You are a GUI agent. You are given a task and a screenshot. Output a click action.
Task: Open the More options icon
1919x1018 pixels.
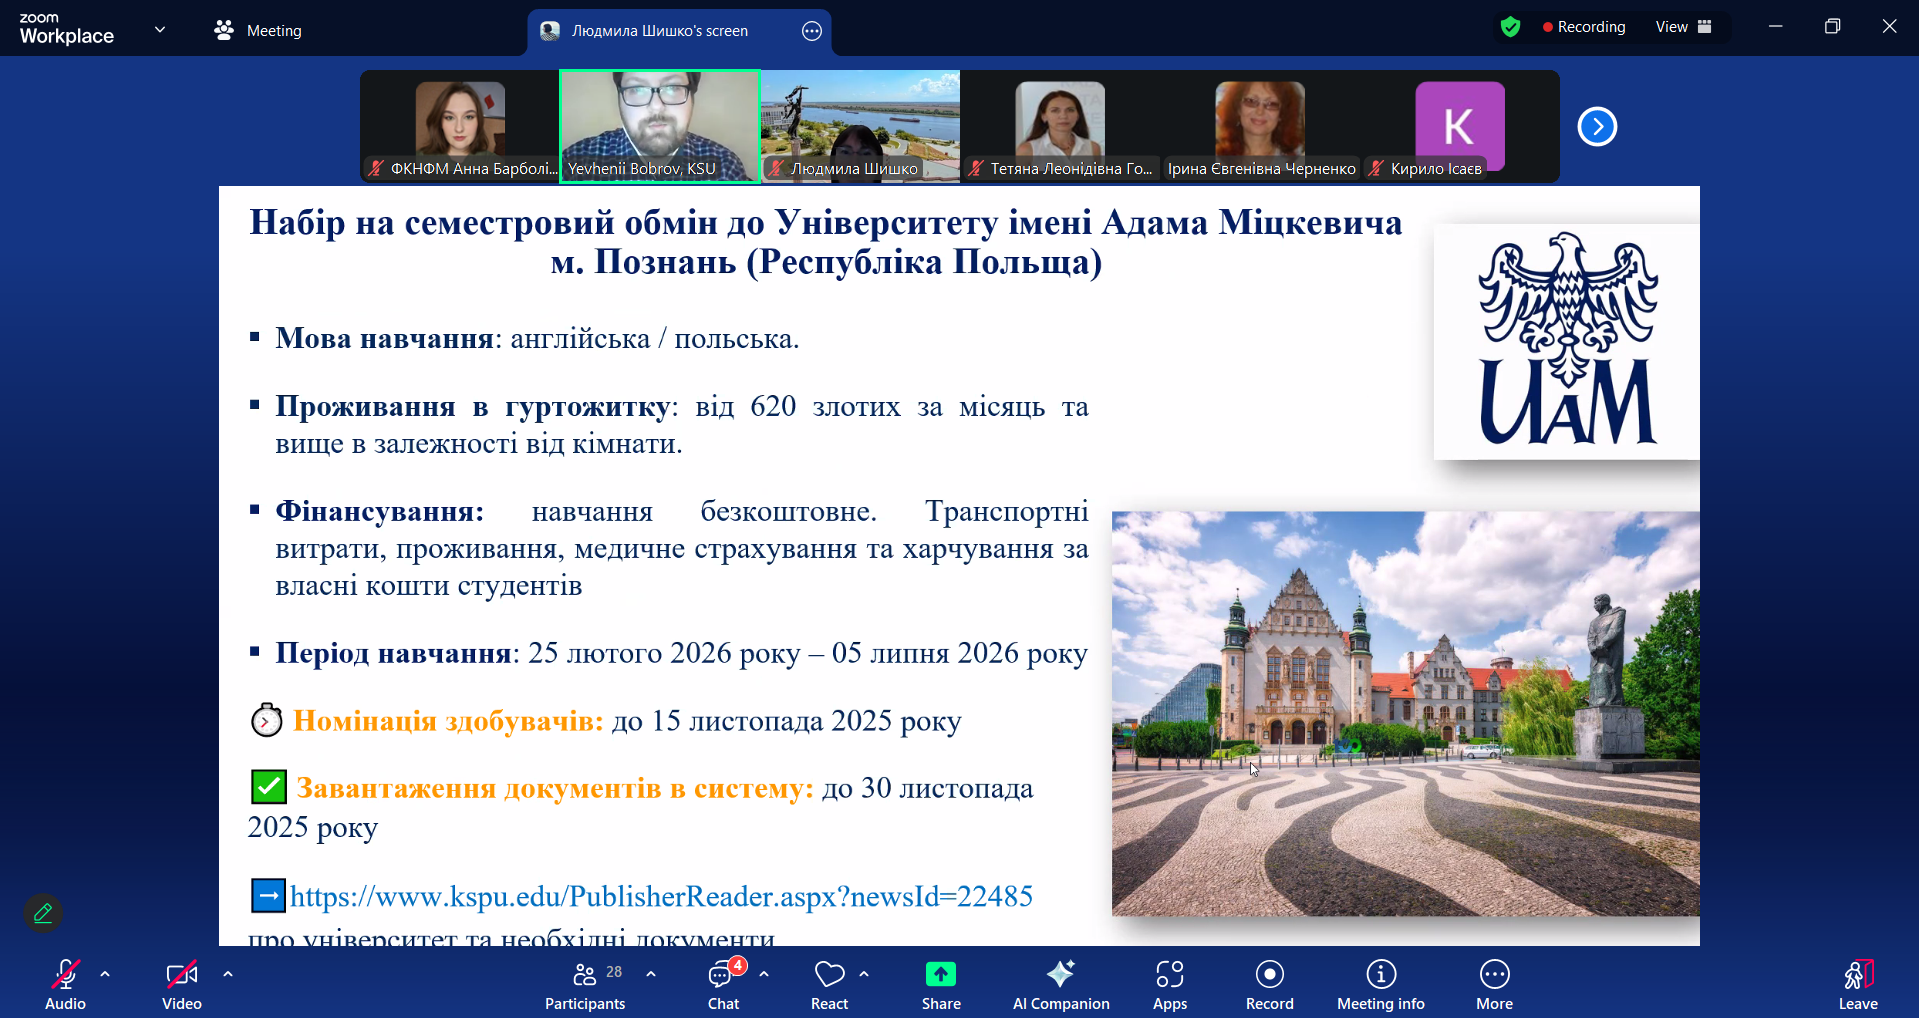[1493, 983]
